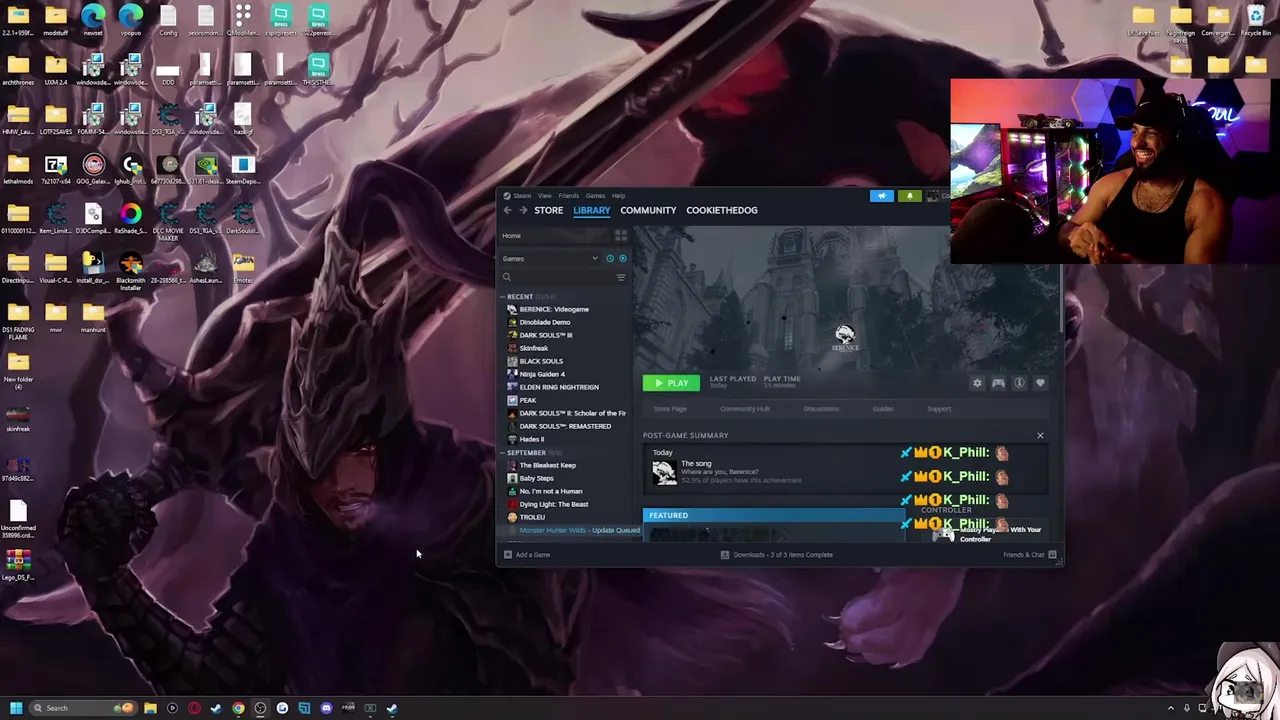
Task: Add the game to favorites via heart icon
Action: coord(1040,383)
